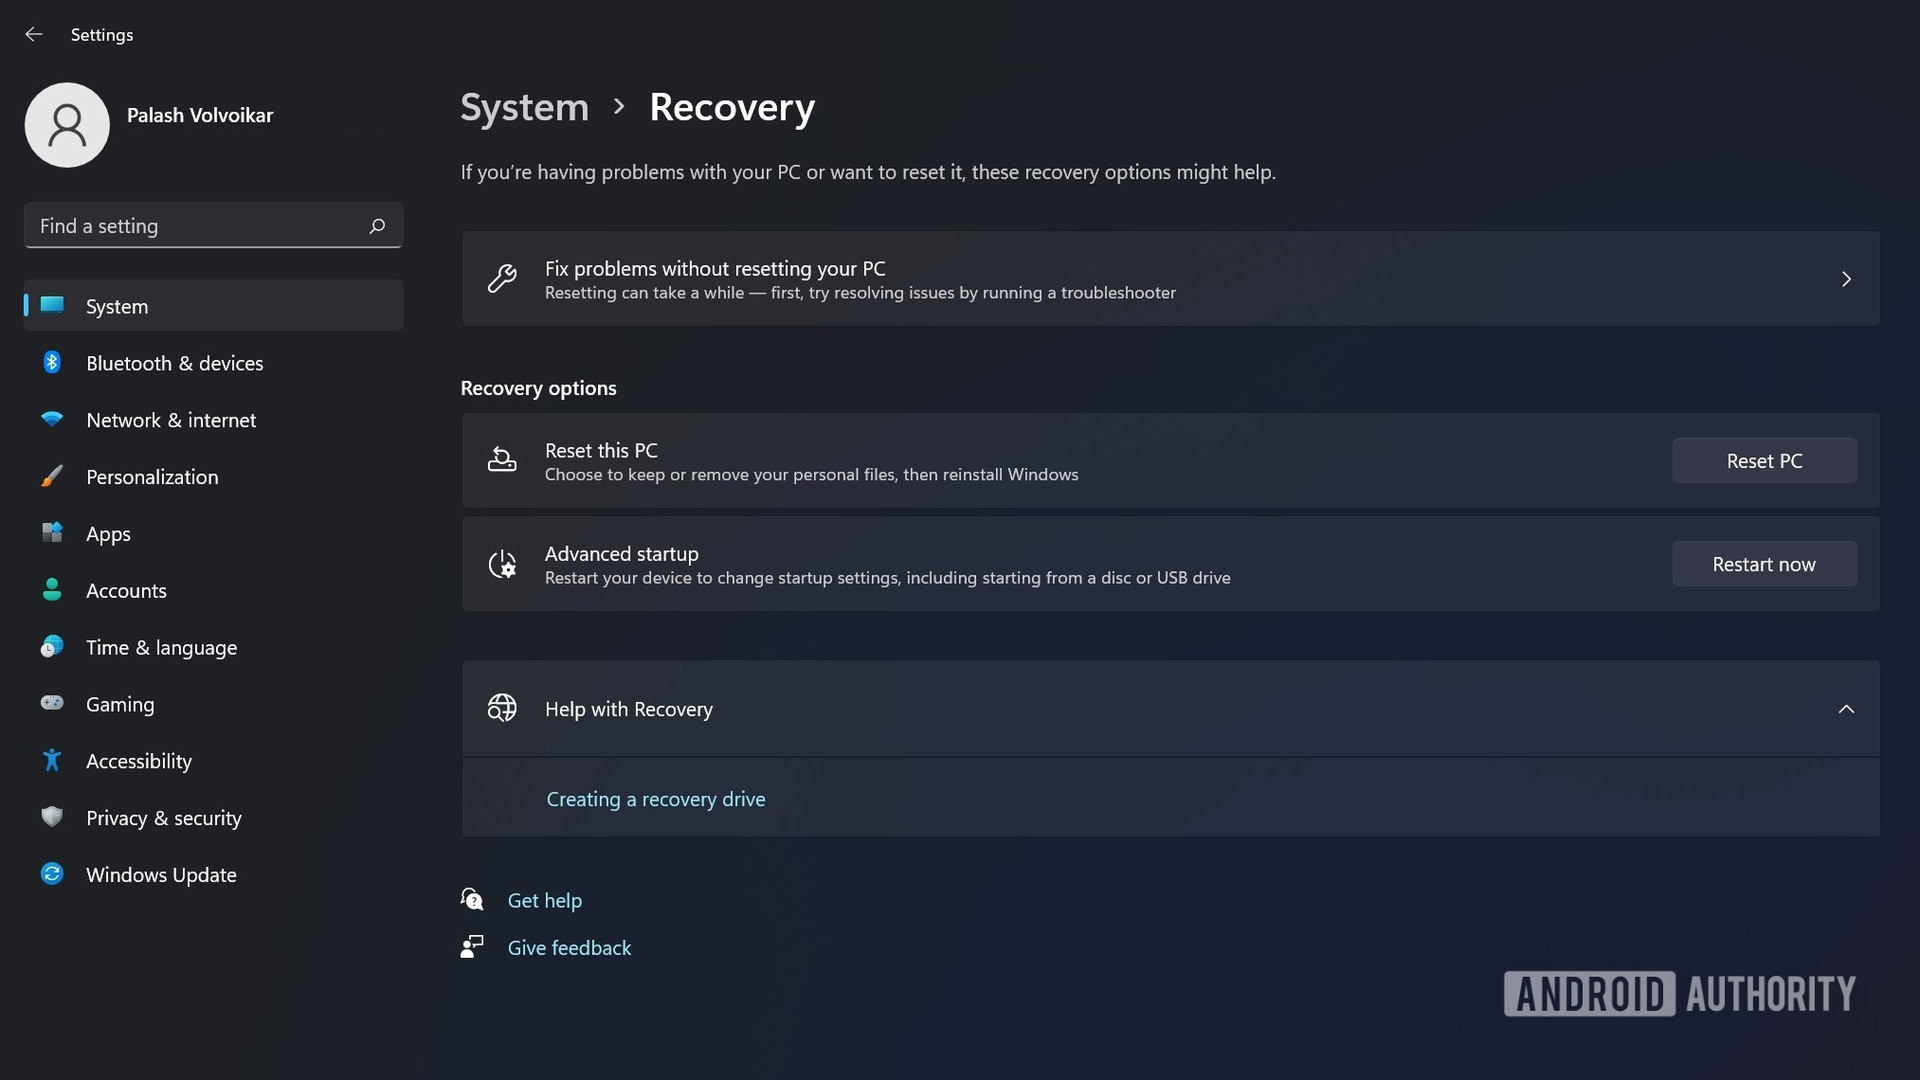Viewport: 1920px width, 1080px height.
Task: Click the Bluetooth icon
Action: (52, 362)
